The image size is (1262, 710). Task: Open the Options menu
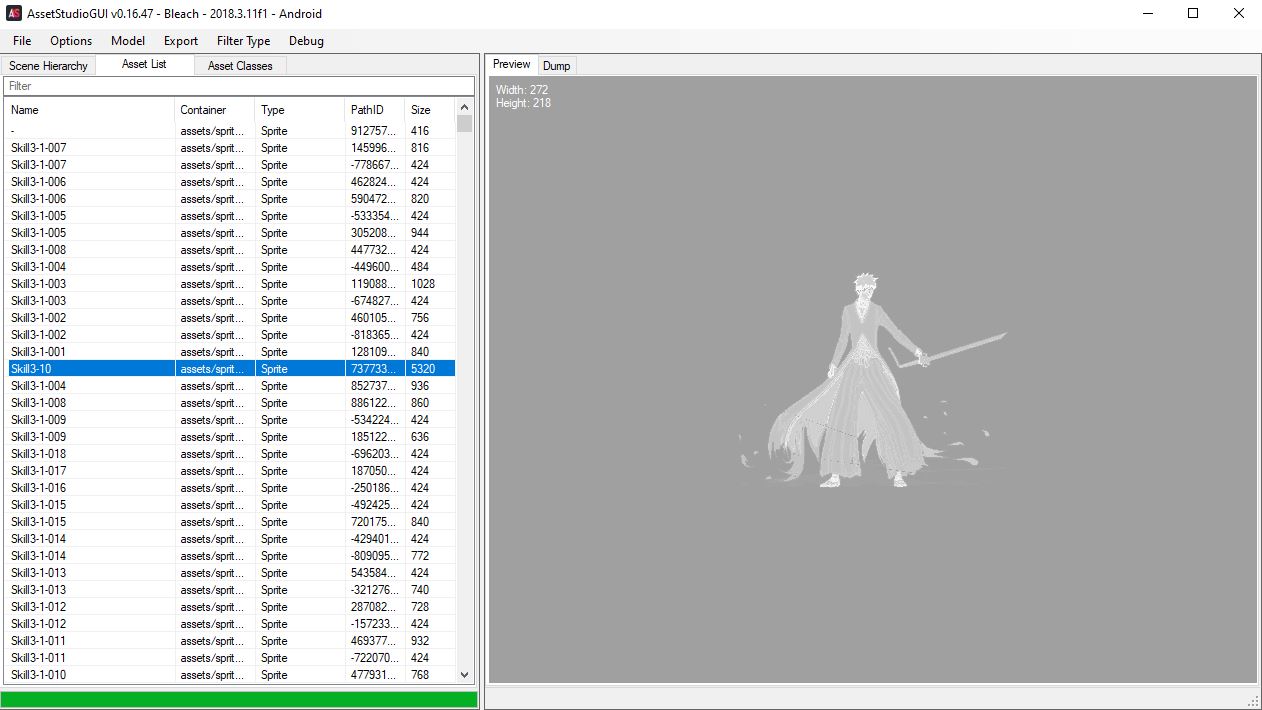click(71, 41)
